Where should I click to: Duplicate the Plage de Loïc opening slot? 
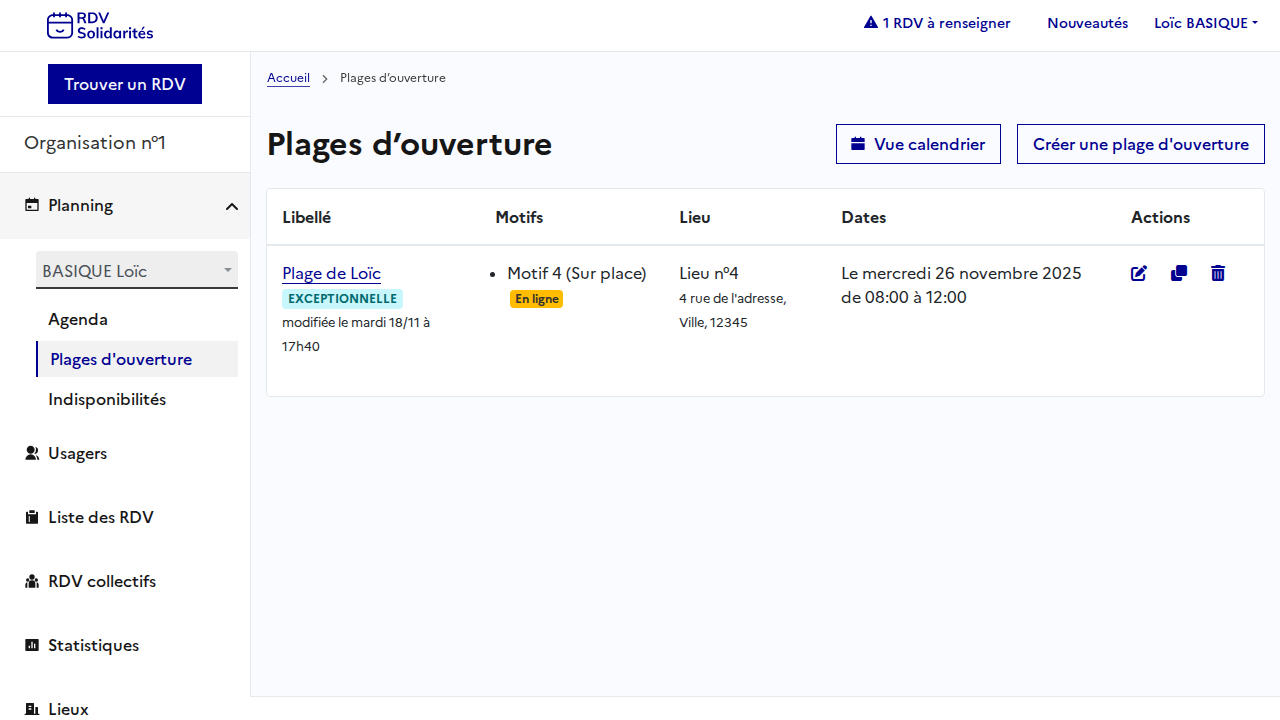[1179, 273]
